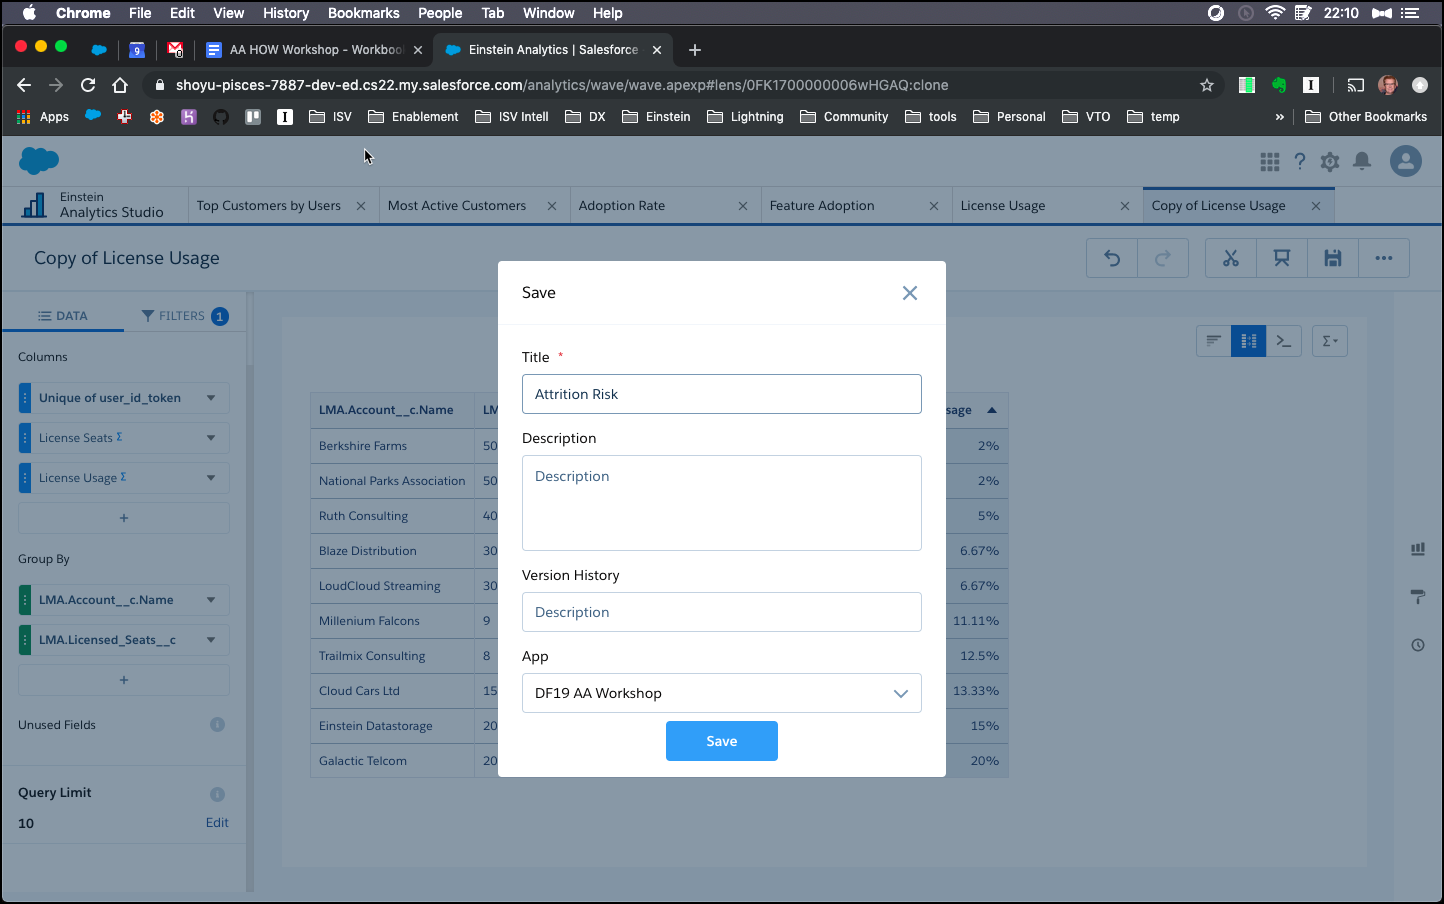
Task: Open chart formatting icon on right rail
Action: [x=1418, y=549]
